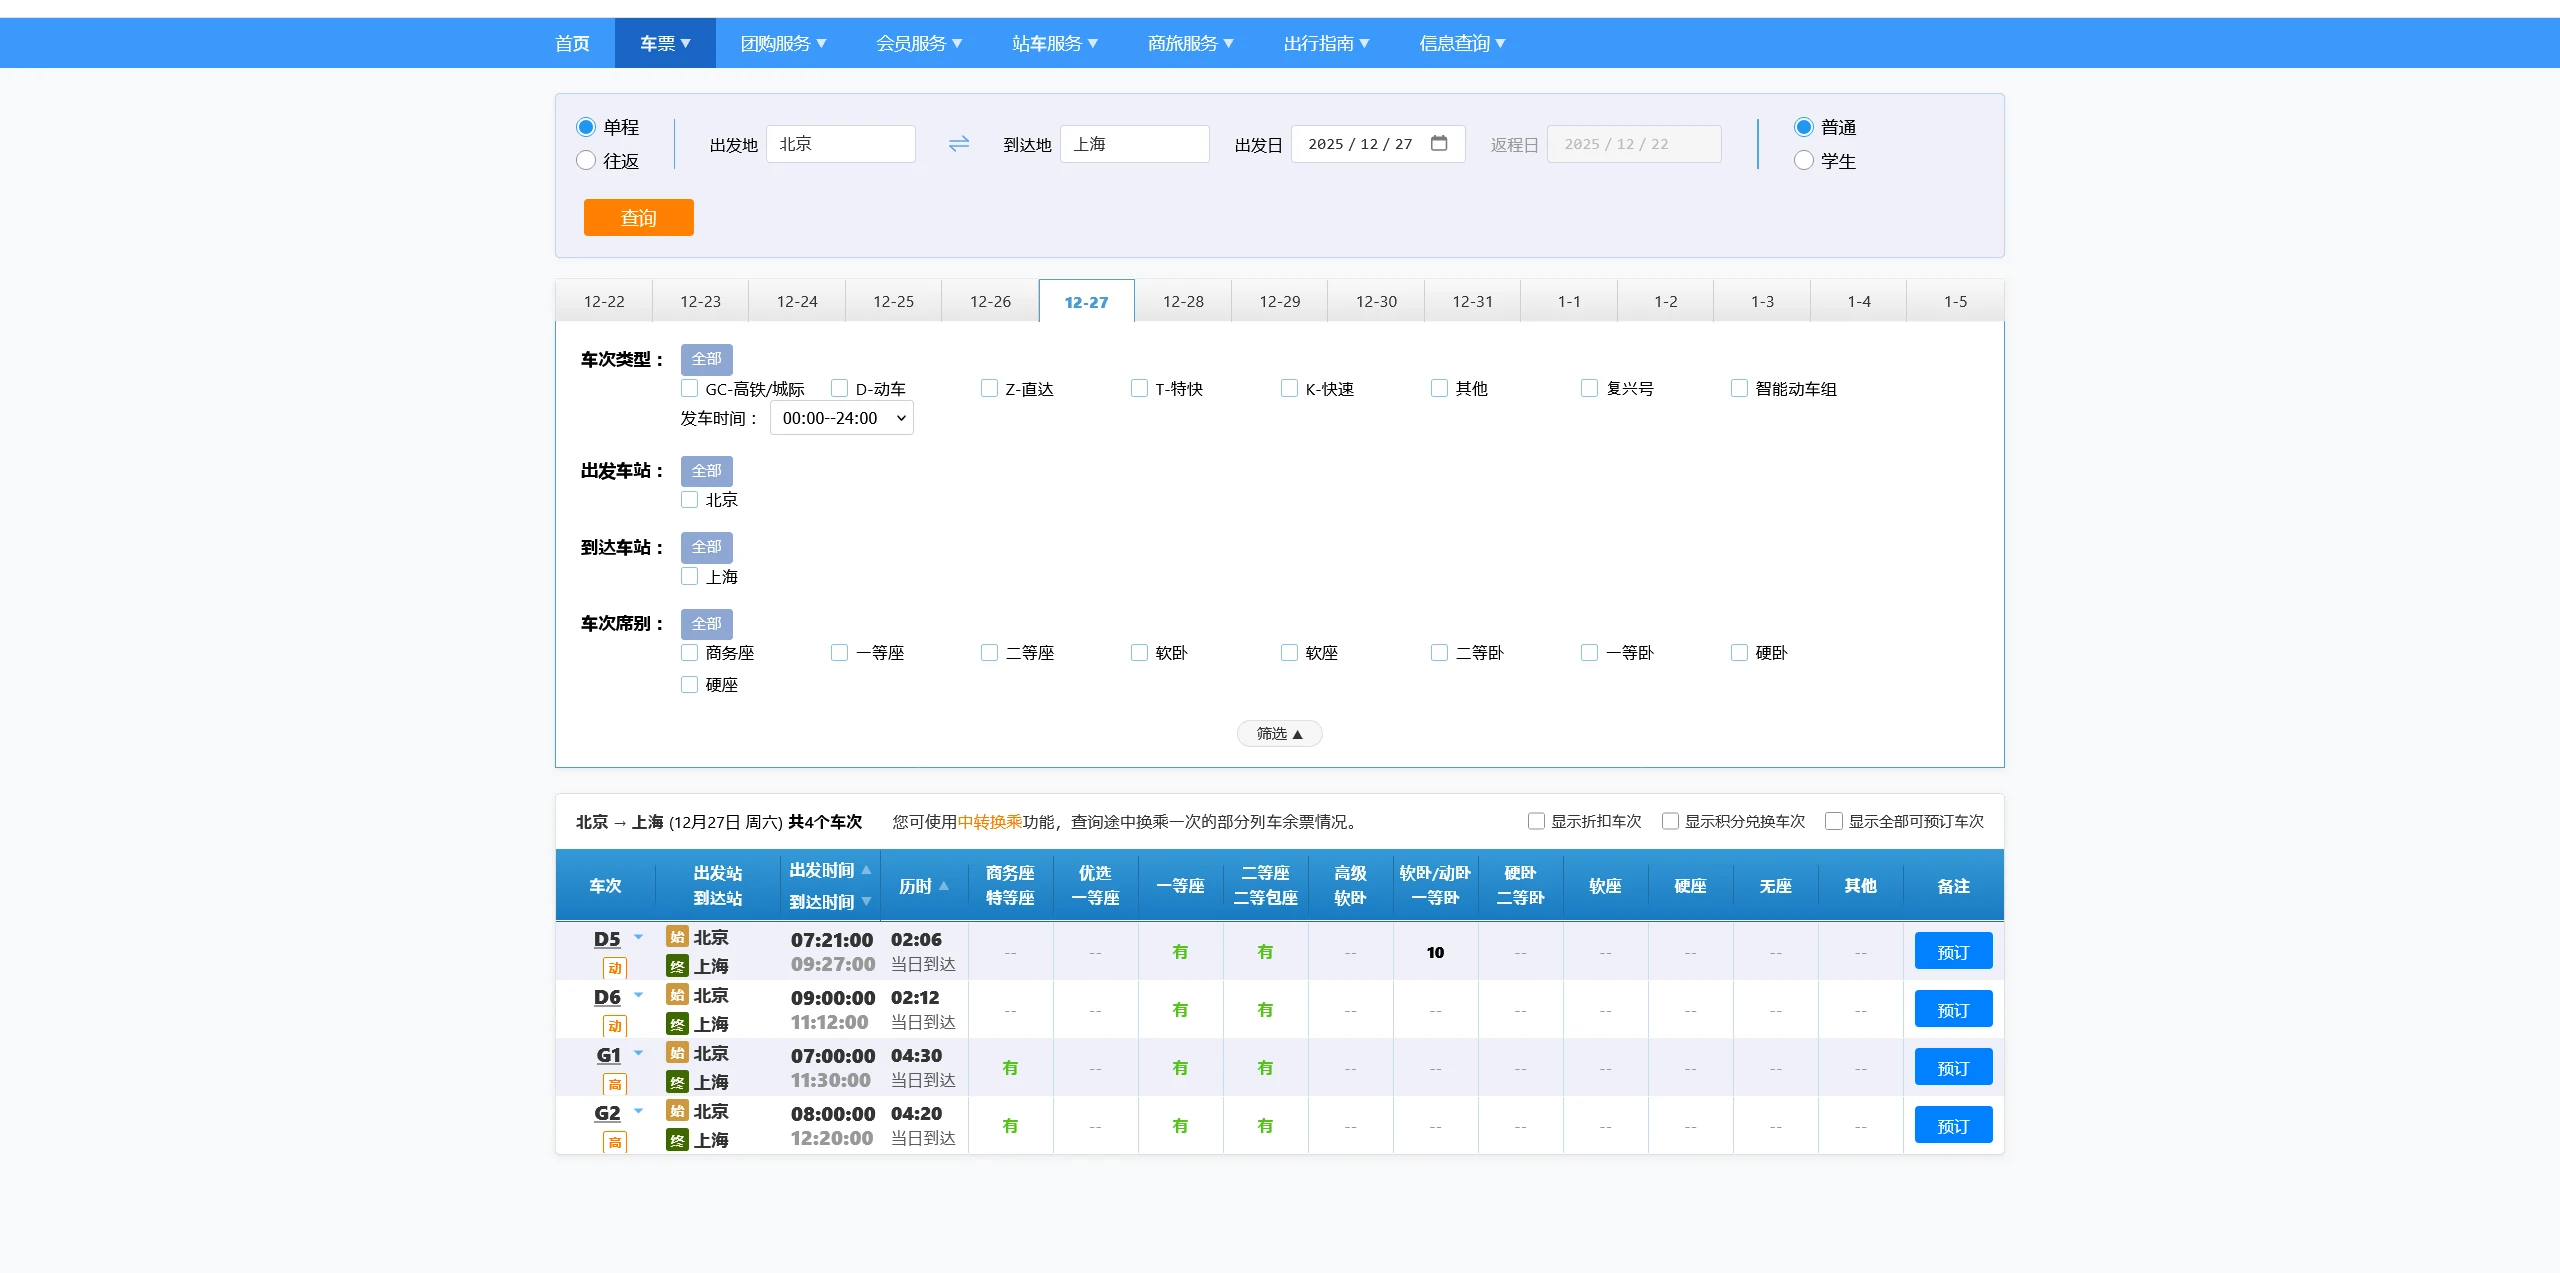The image size is (2560, 1273).
Task: Click the 到达地 input field with 上海
Action: click(1134, 144)
